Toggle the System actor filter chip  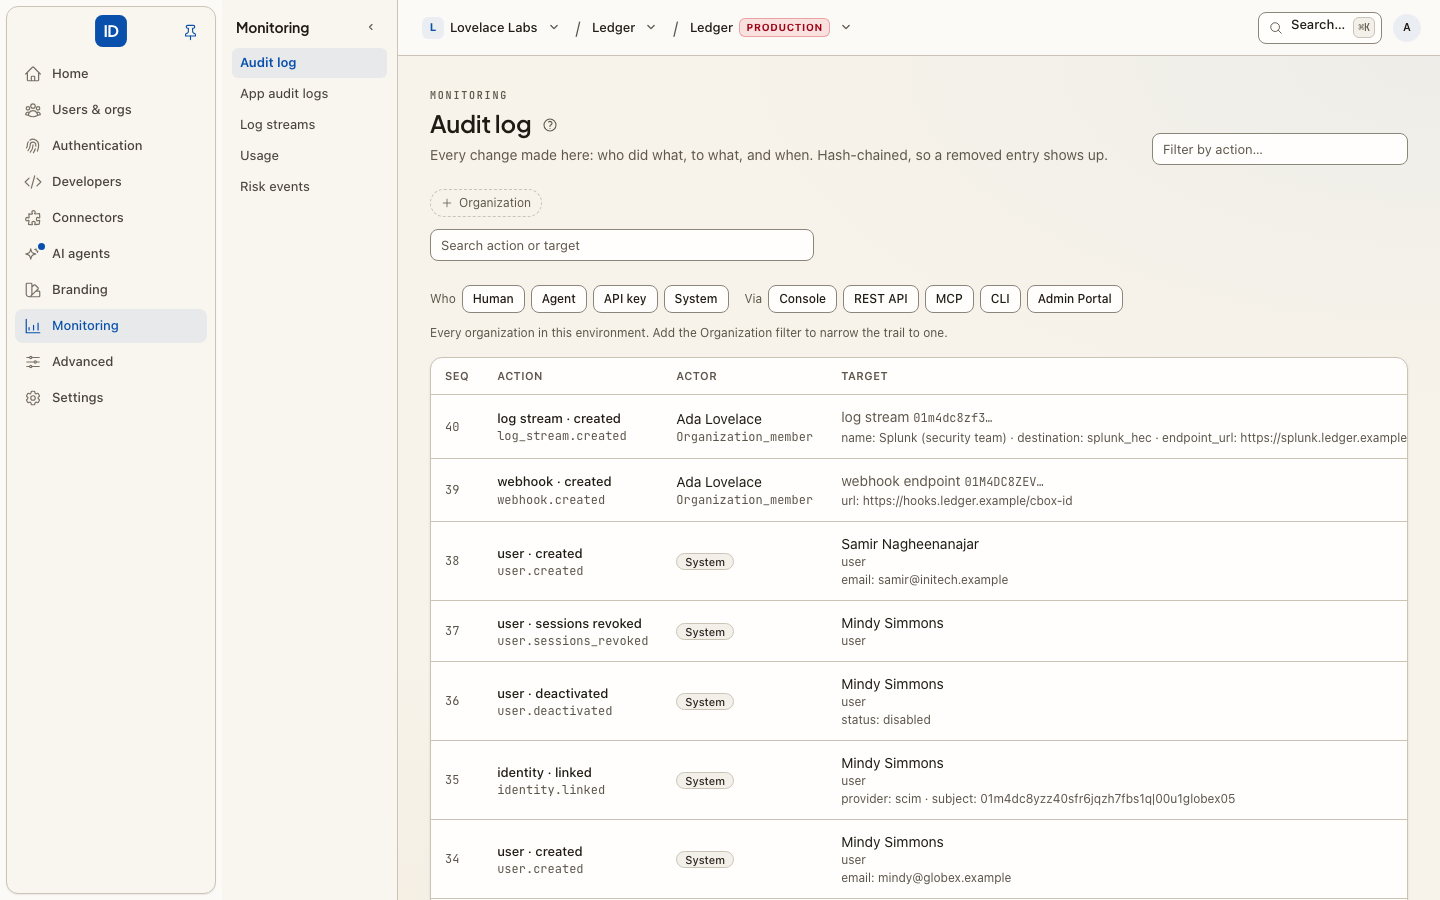click(696, 299)
